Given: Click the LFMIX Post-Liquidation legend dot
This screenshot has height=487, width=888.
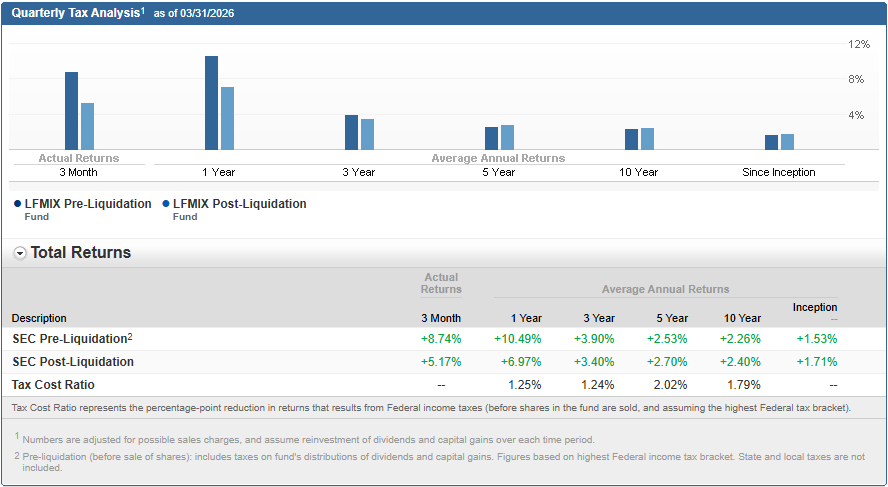Looking at the screenshot, I should [x=164, y=204].
